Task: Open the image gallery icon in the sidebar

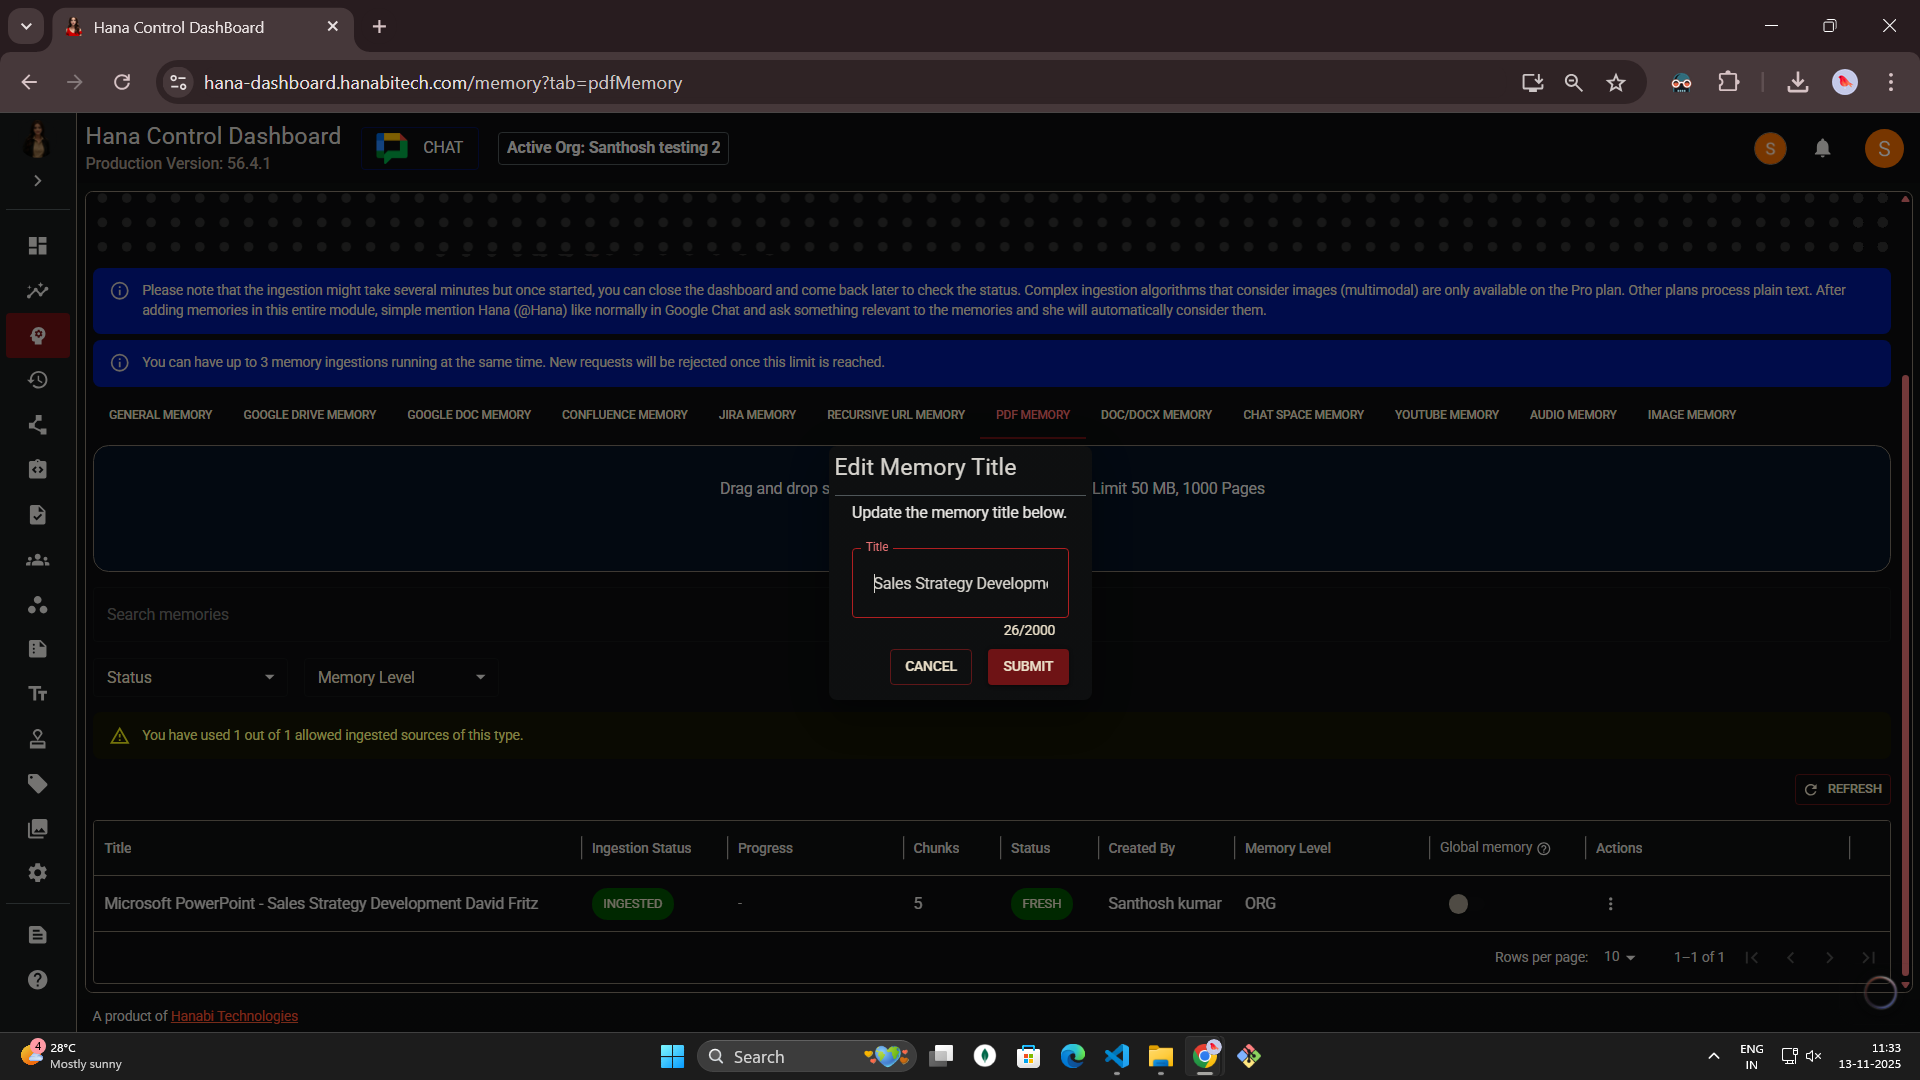Action: tap(37, 828)
